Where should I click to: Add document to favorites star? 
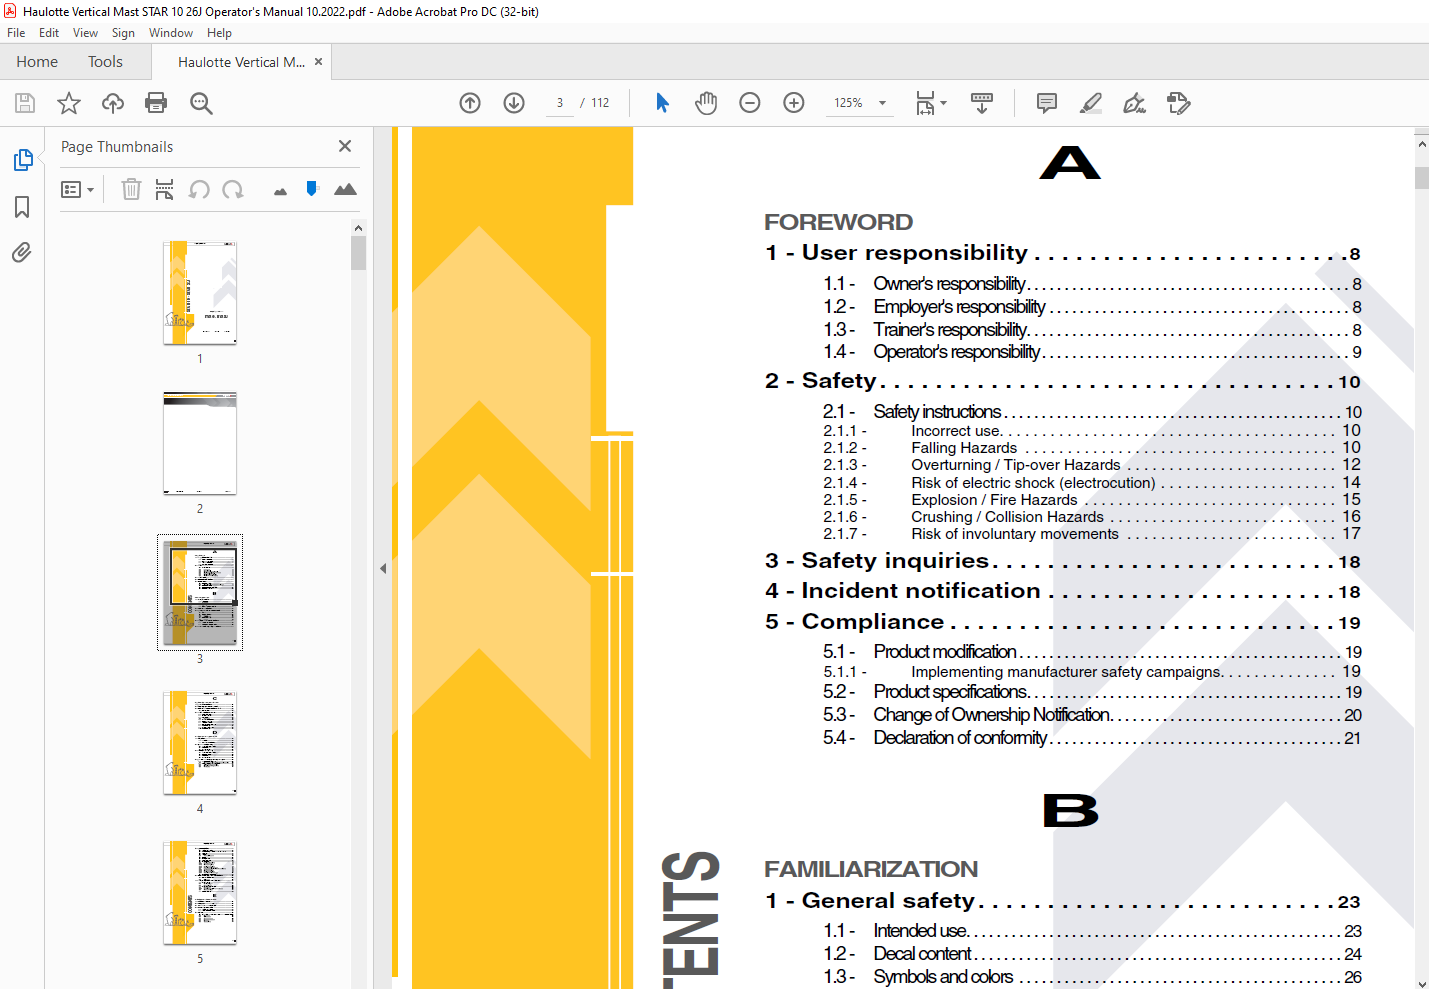pyautogui.click(x=69, y=103)
